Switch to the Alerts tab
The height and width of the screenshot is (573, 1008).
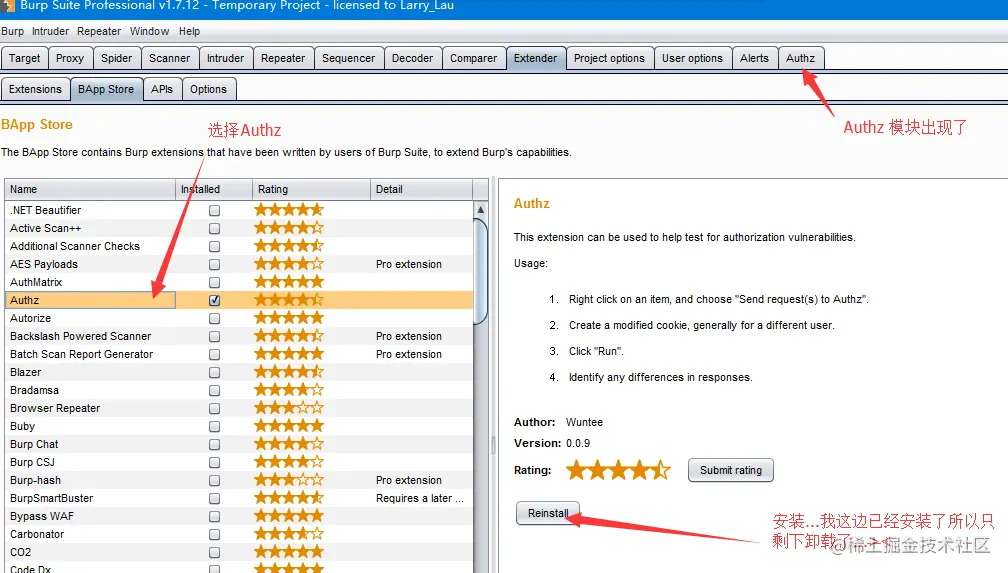coord(754,58)
